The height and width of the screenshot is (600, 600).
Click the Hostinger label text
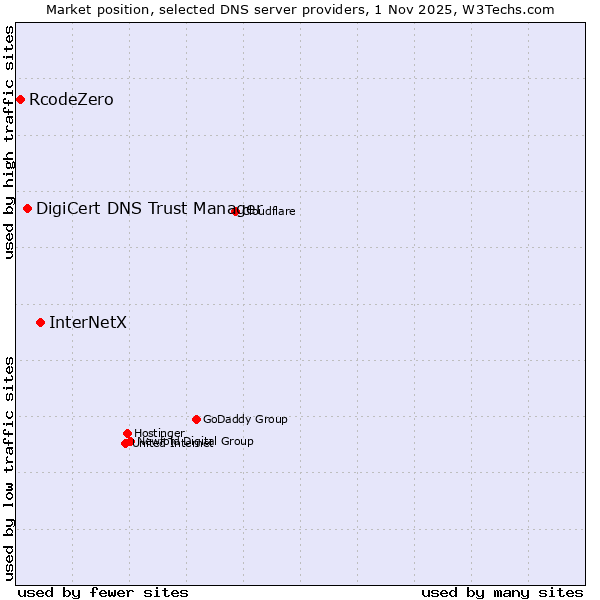pos(160,433)
